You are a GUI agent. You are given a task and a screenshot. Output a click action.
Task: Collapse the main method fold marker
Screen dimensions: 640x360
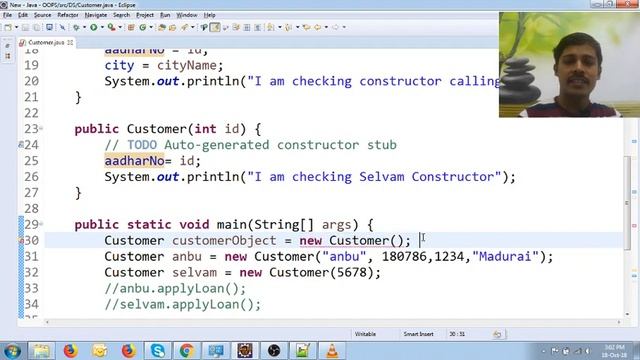tap(41, 224)
